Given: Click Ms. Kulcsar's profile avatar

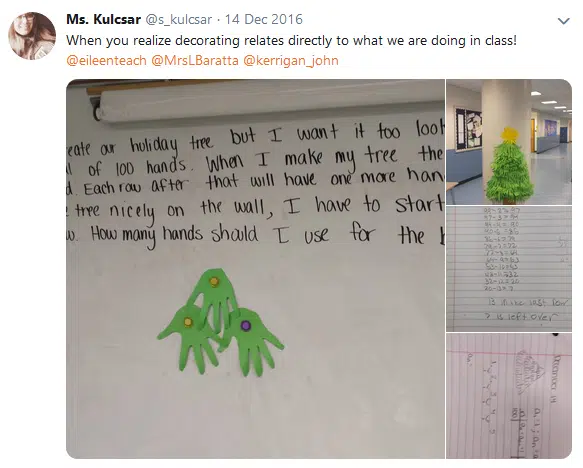Looking at the screenshot, I should 32,36.
